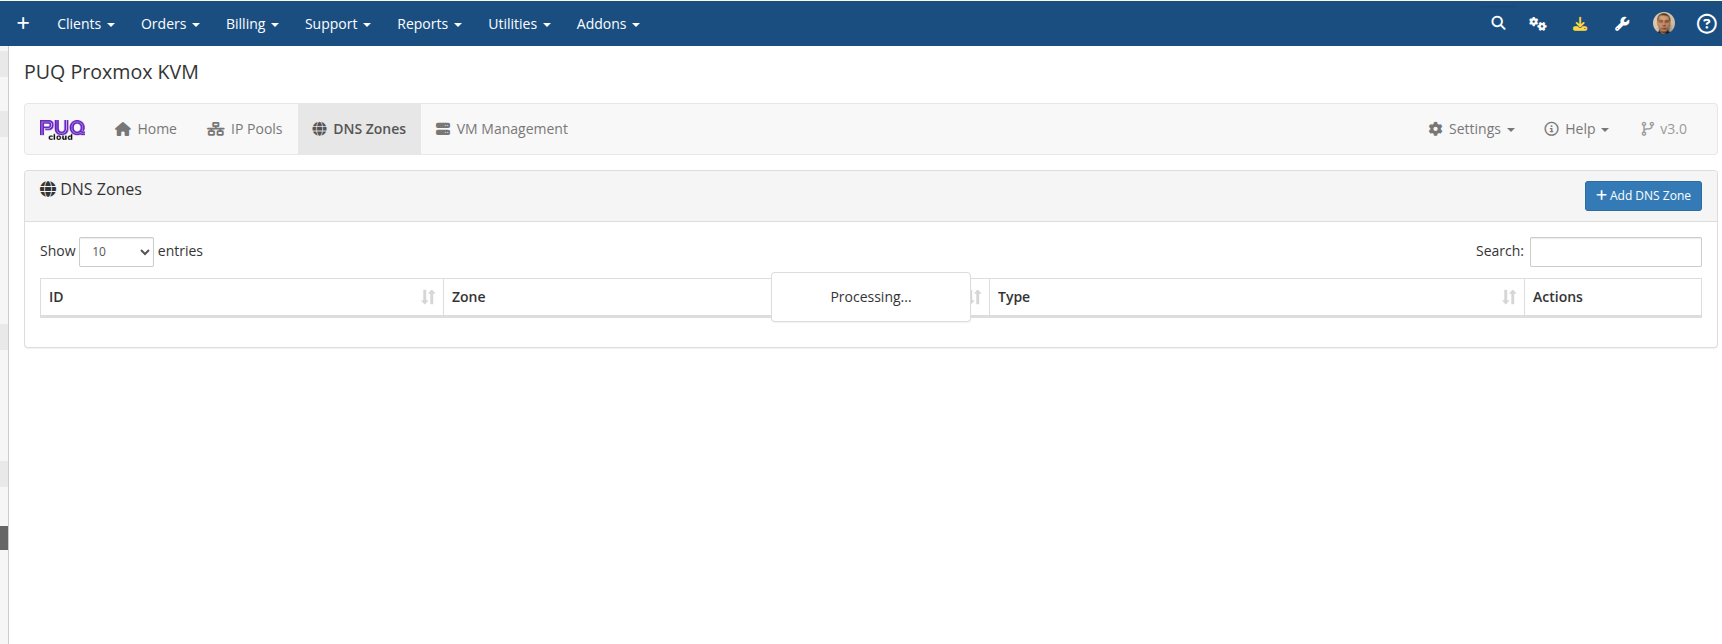Viewport: 1722px width, 644px height.
Task: Click the yellow download icon
Action: 1580,23
